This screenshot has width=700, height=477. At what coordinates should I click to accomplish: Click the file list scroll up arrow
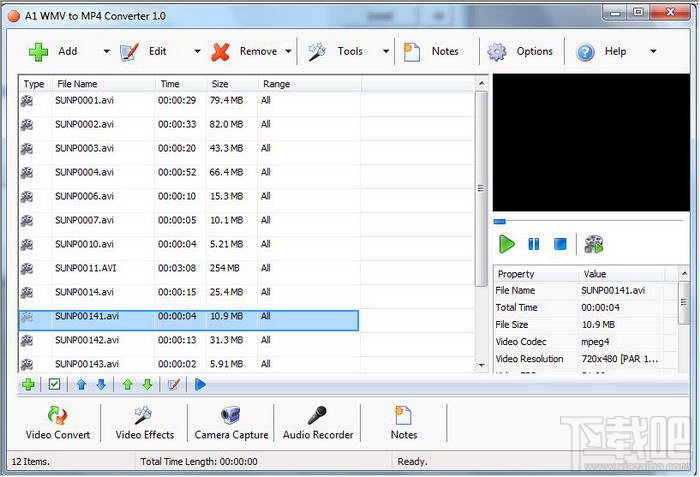(481, 84)
